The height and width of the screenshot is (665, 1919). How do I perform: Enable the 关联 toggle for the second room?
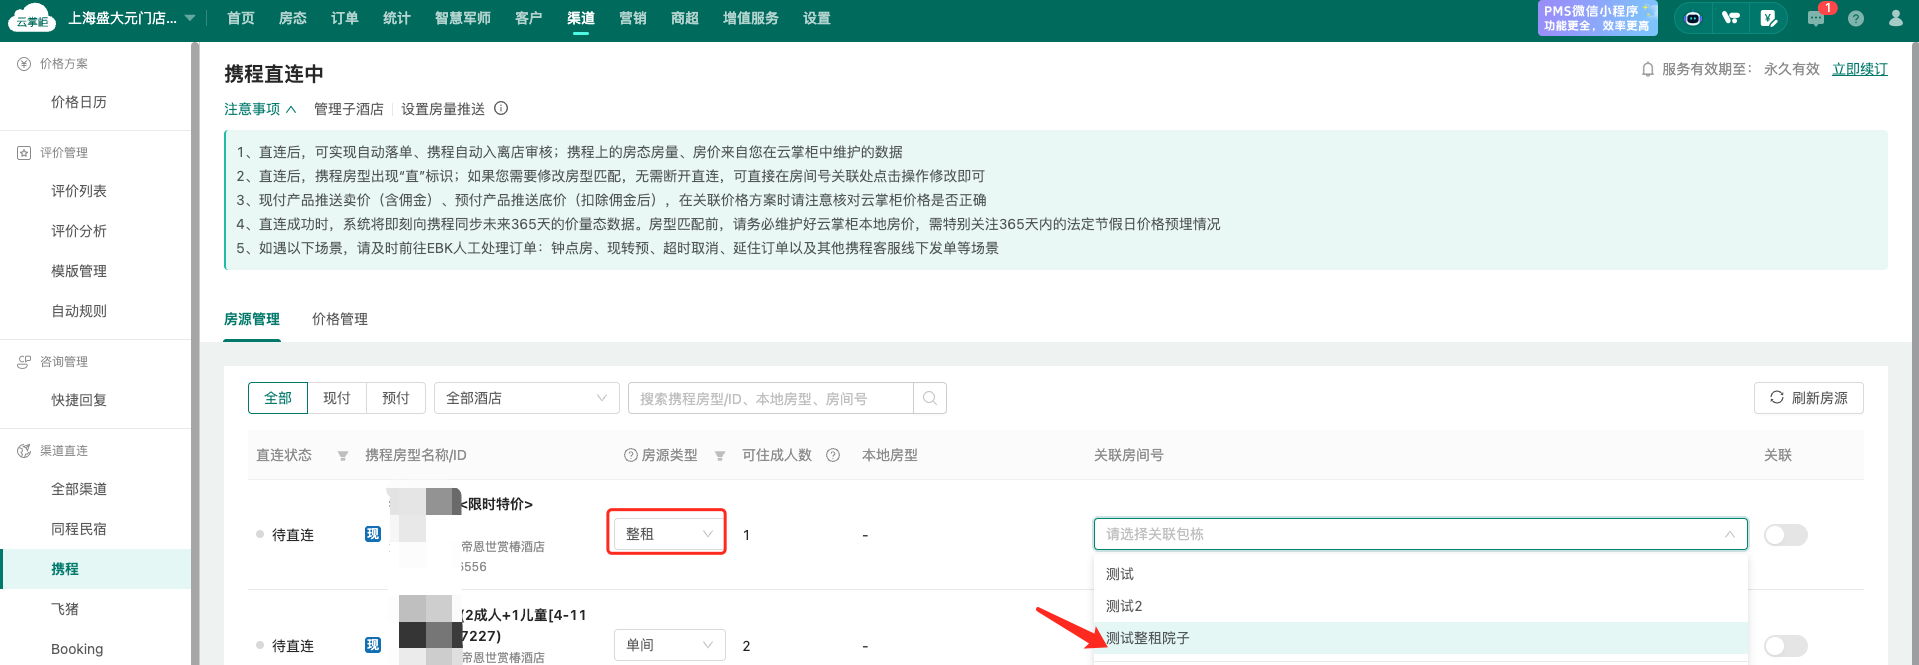[x=1785, y=646]
